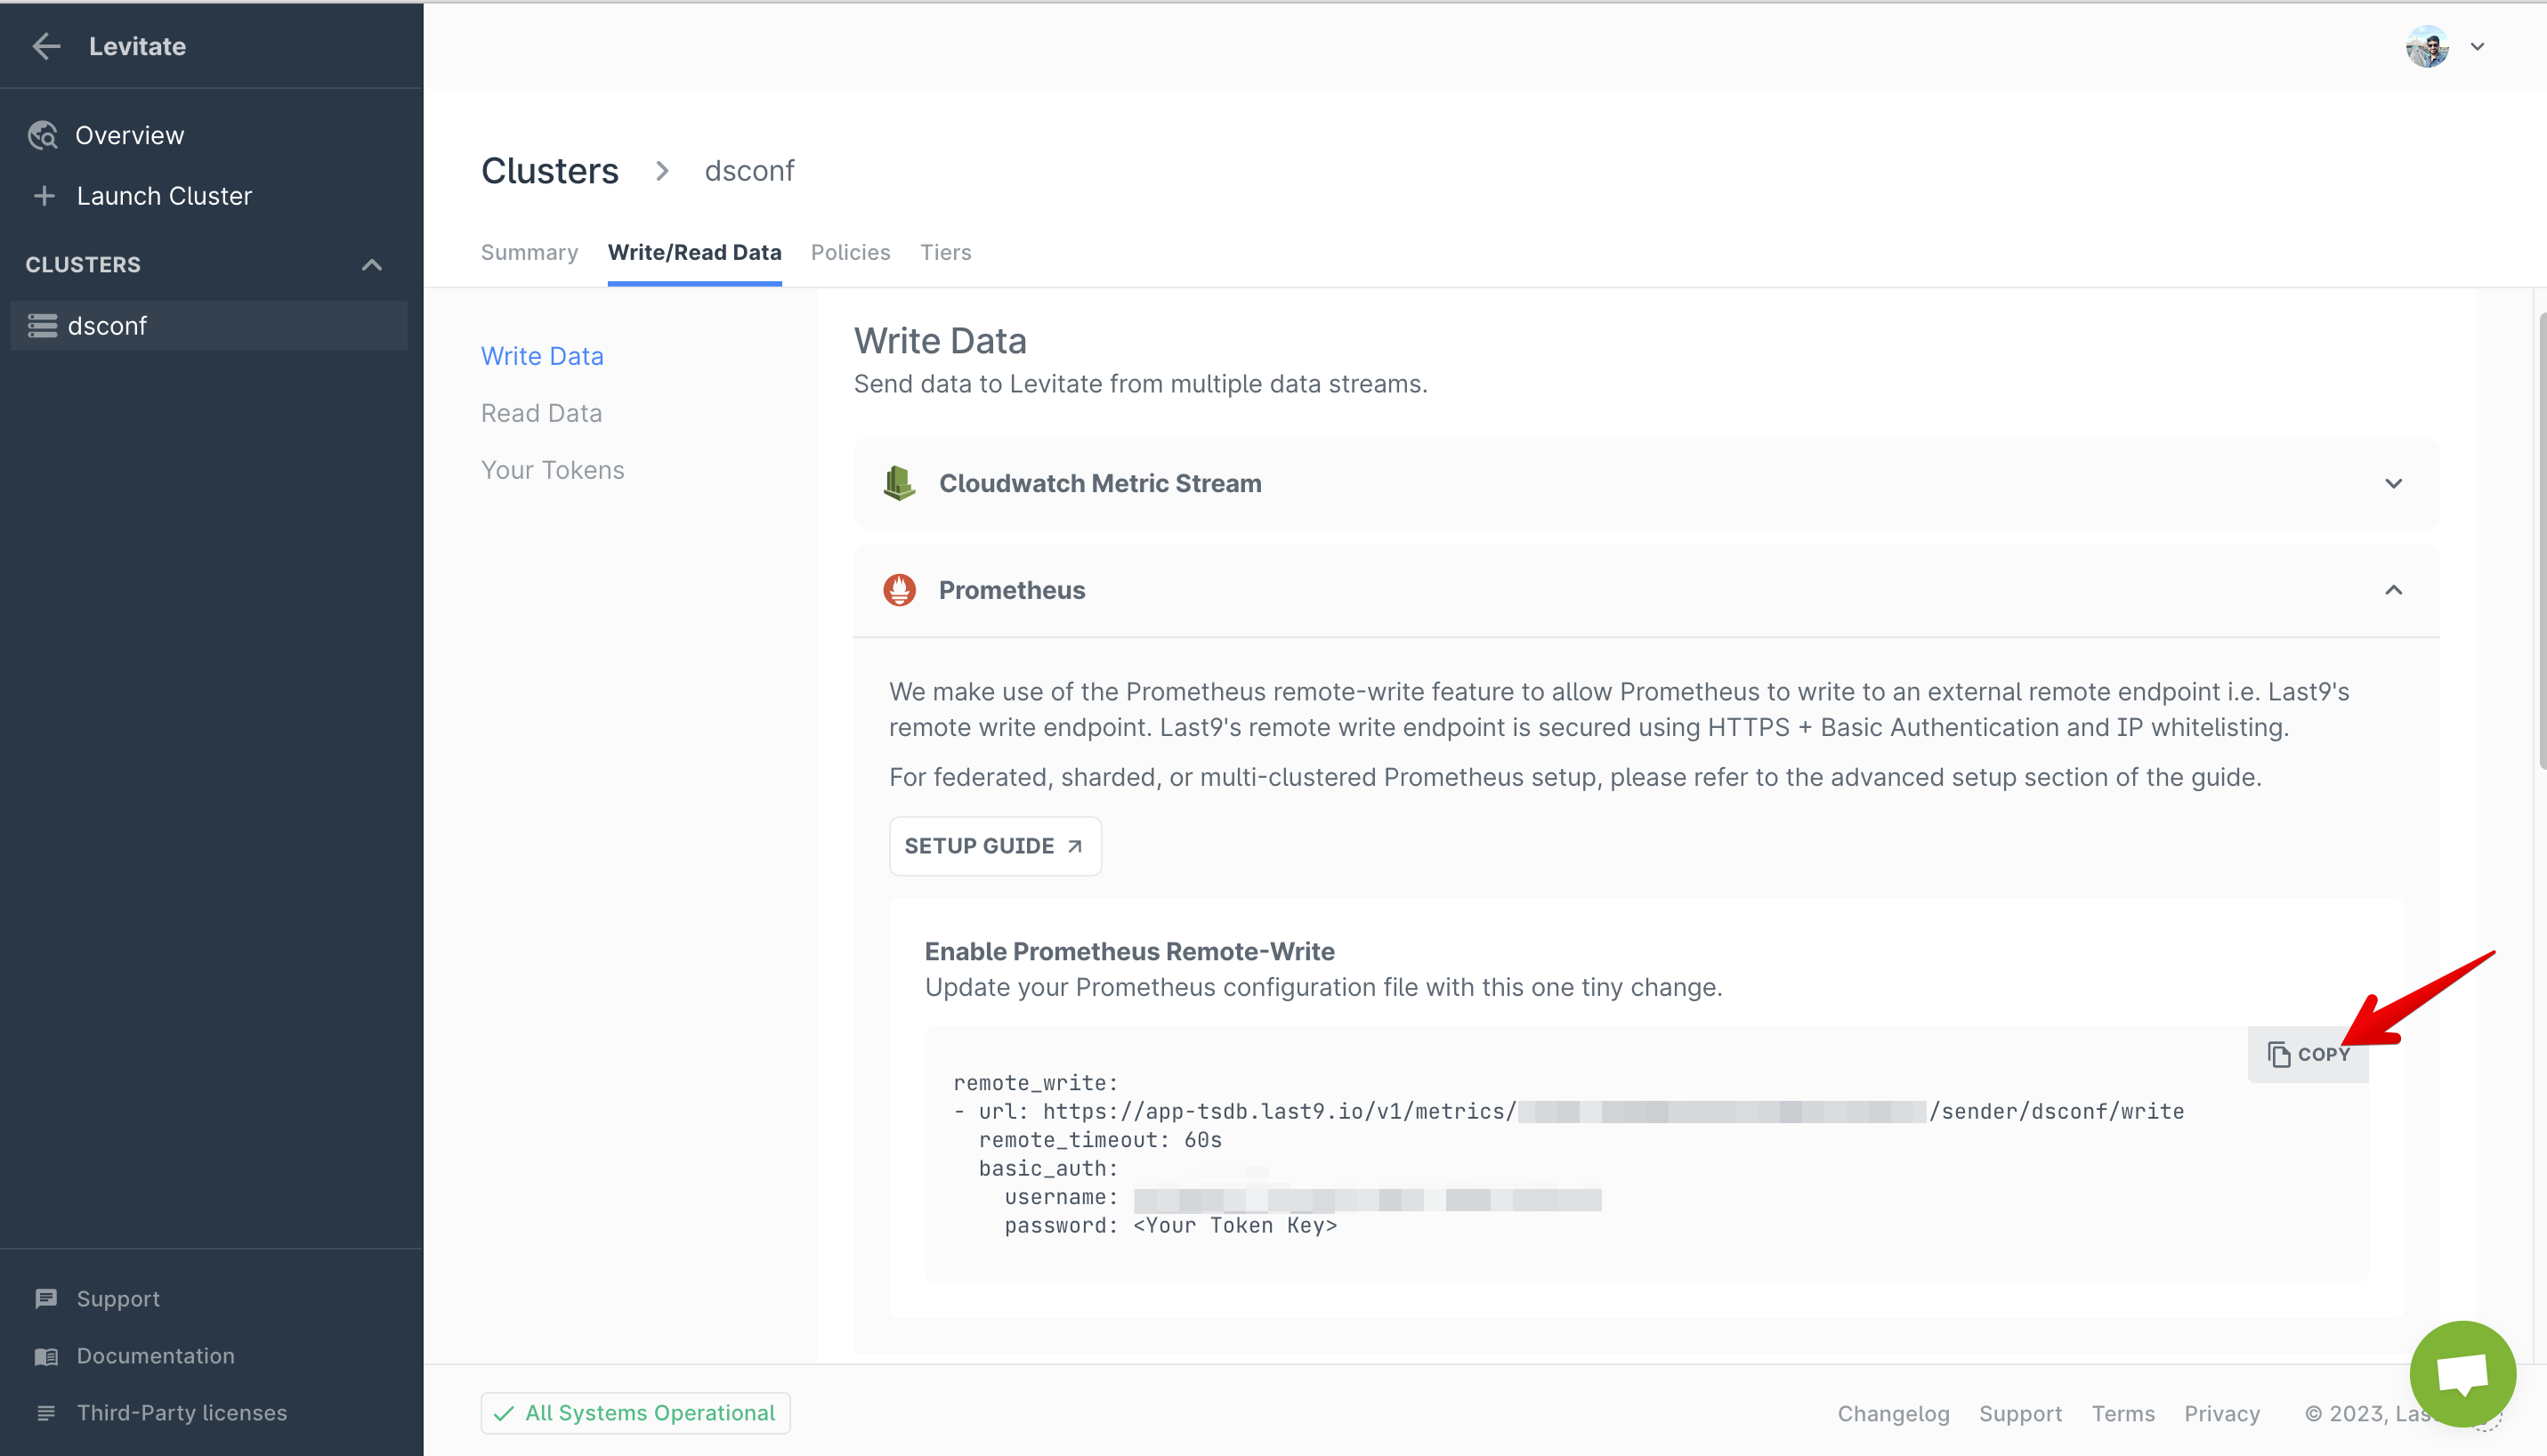Open the Overview page icon in the sidebar
2547x1456 pixels.
pos(43,135)
